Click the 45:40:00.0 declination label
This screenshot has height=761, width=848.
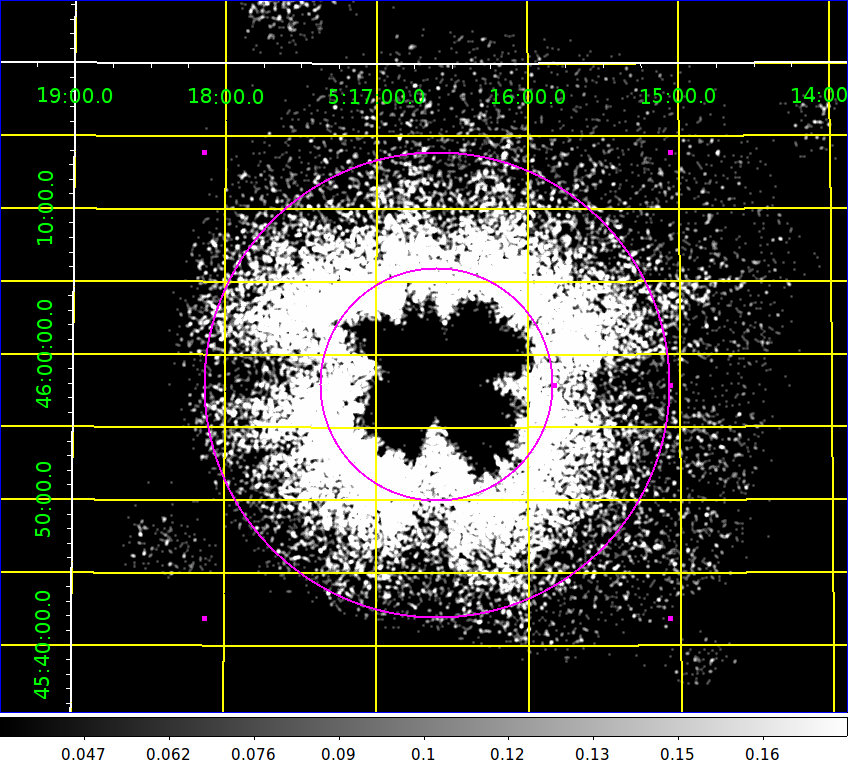coord(42,645)
